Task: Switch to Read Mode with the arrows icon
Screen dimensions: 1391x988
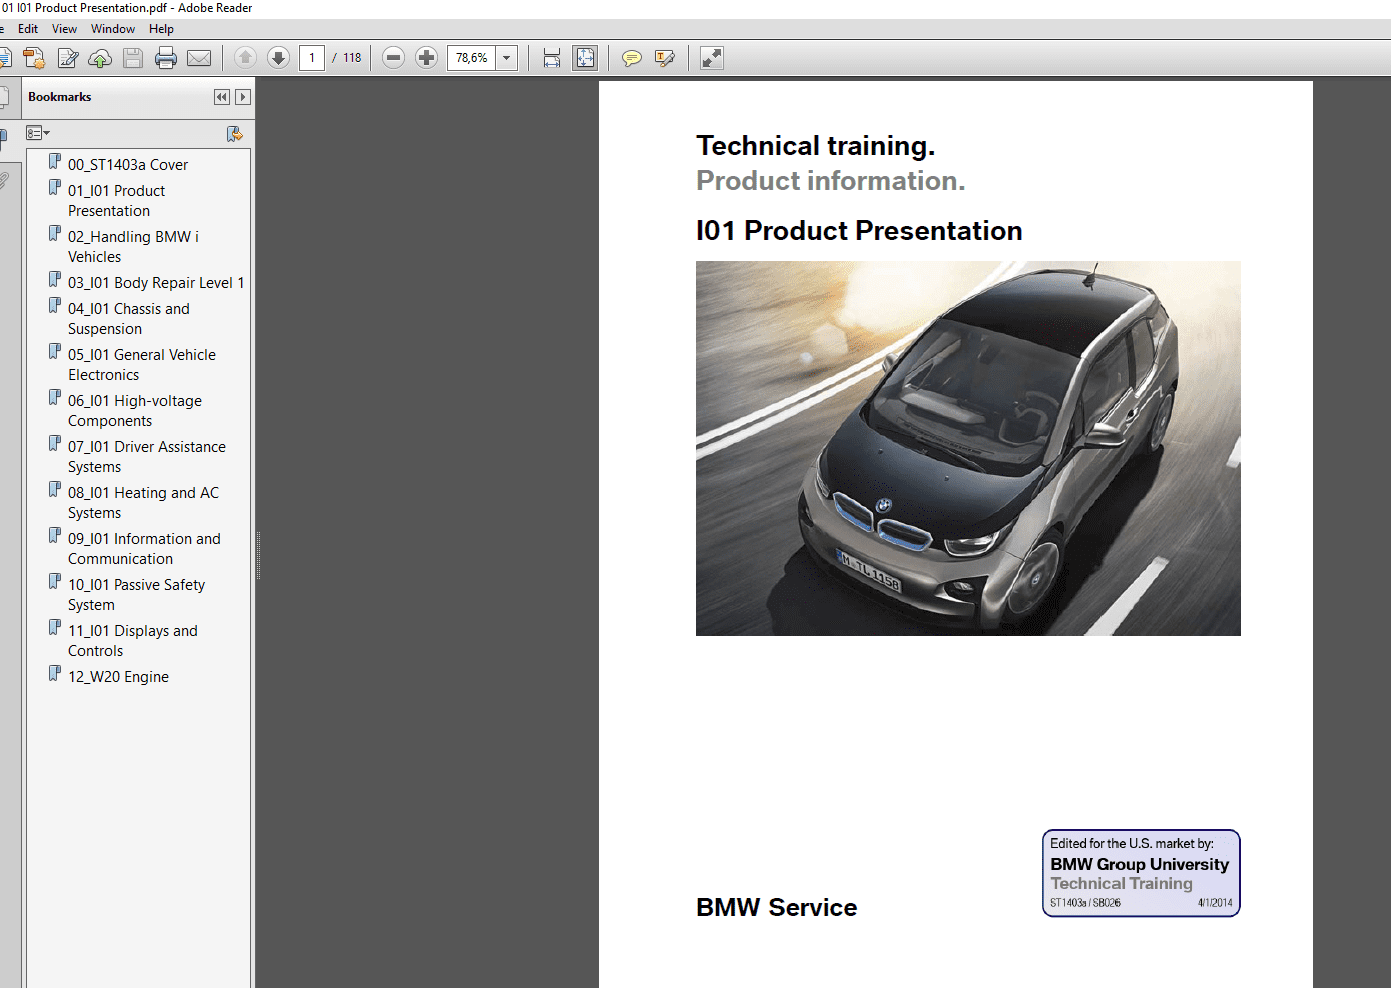Action: tap(711, 58)
